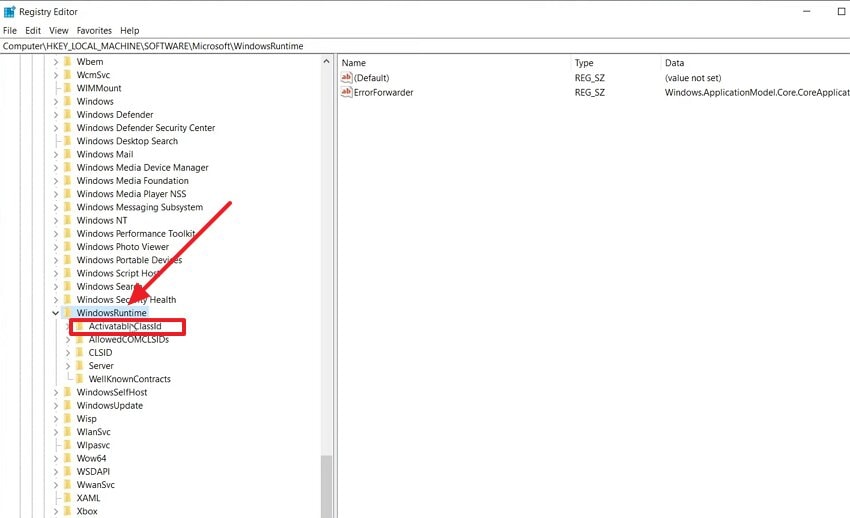This screenshot has width=850, height=518.
Task: Click the Windows NT folder icon
Action: point(68,220)
